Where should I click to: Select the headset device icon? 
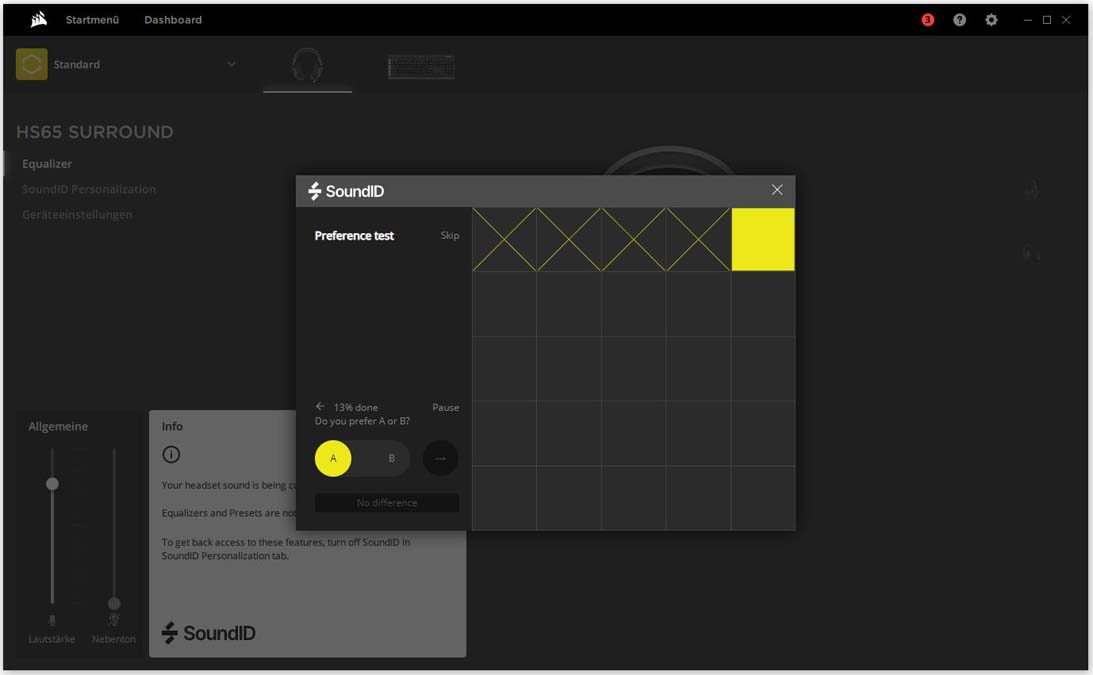coord(307,66)
